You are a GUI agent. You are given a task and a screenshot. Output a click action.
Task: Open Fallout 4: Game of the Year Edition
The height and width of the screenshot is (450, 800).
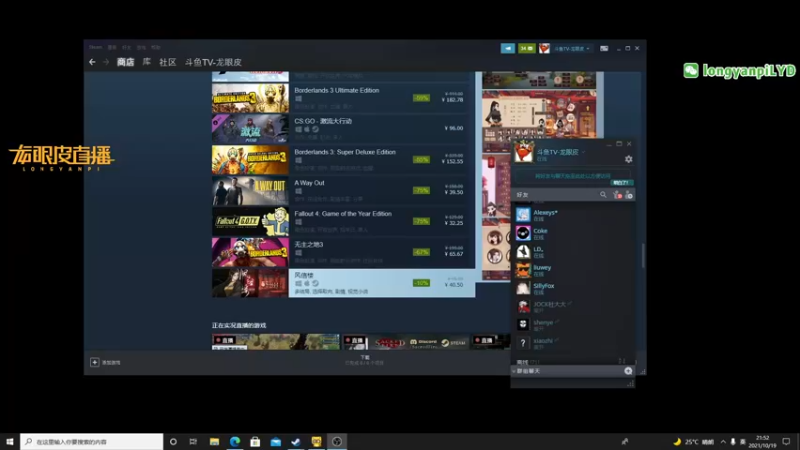tap(341, 221)
